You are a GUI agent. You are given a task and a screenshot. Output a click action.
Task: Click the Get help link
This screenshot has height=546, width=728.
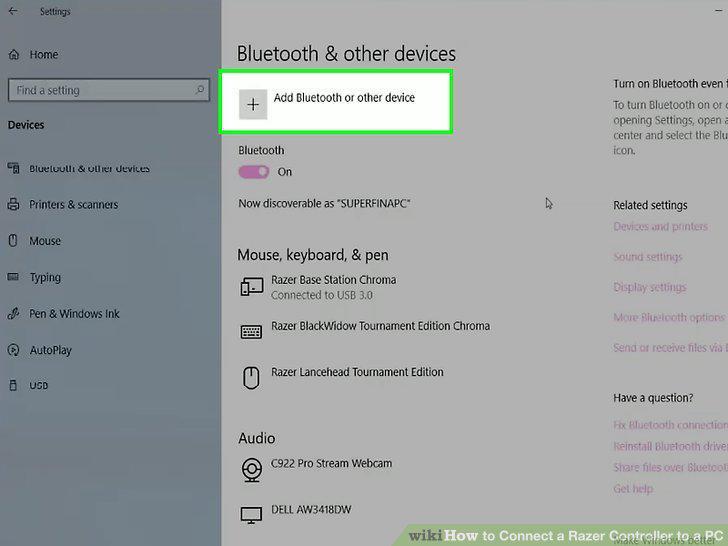[633, 489]
